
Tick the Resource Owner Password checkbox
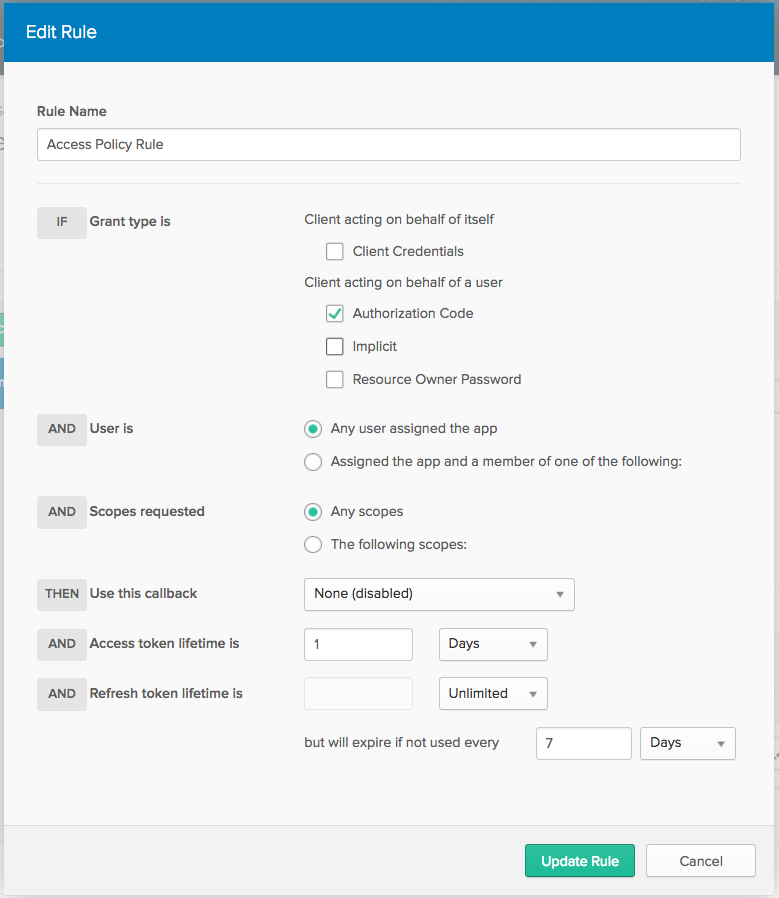(335, 379)
